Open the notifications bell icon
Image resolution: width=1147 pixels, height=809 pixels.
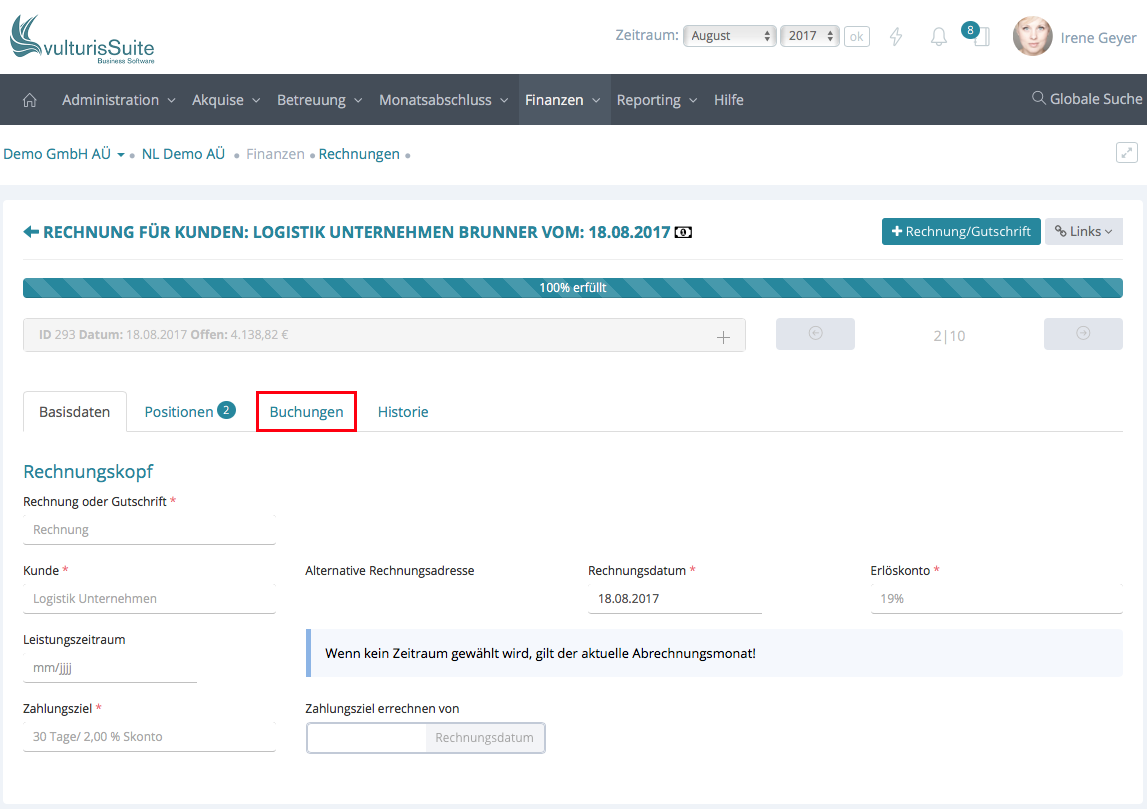tap(938, 37)
